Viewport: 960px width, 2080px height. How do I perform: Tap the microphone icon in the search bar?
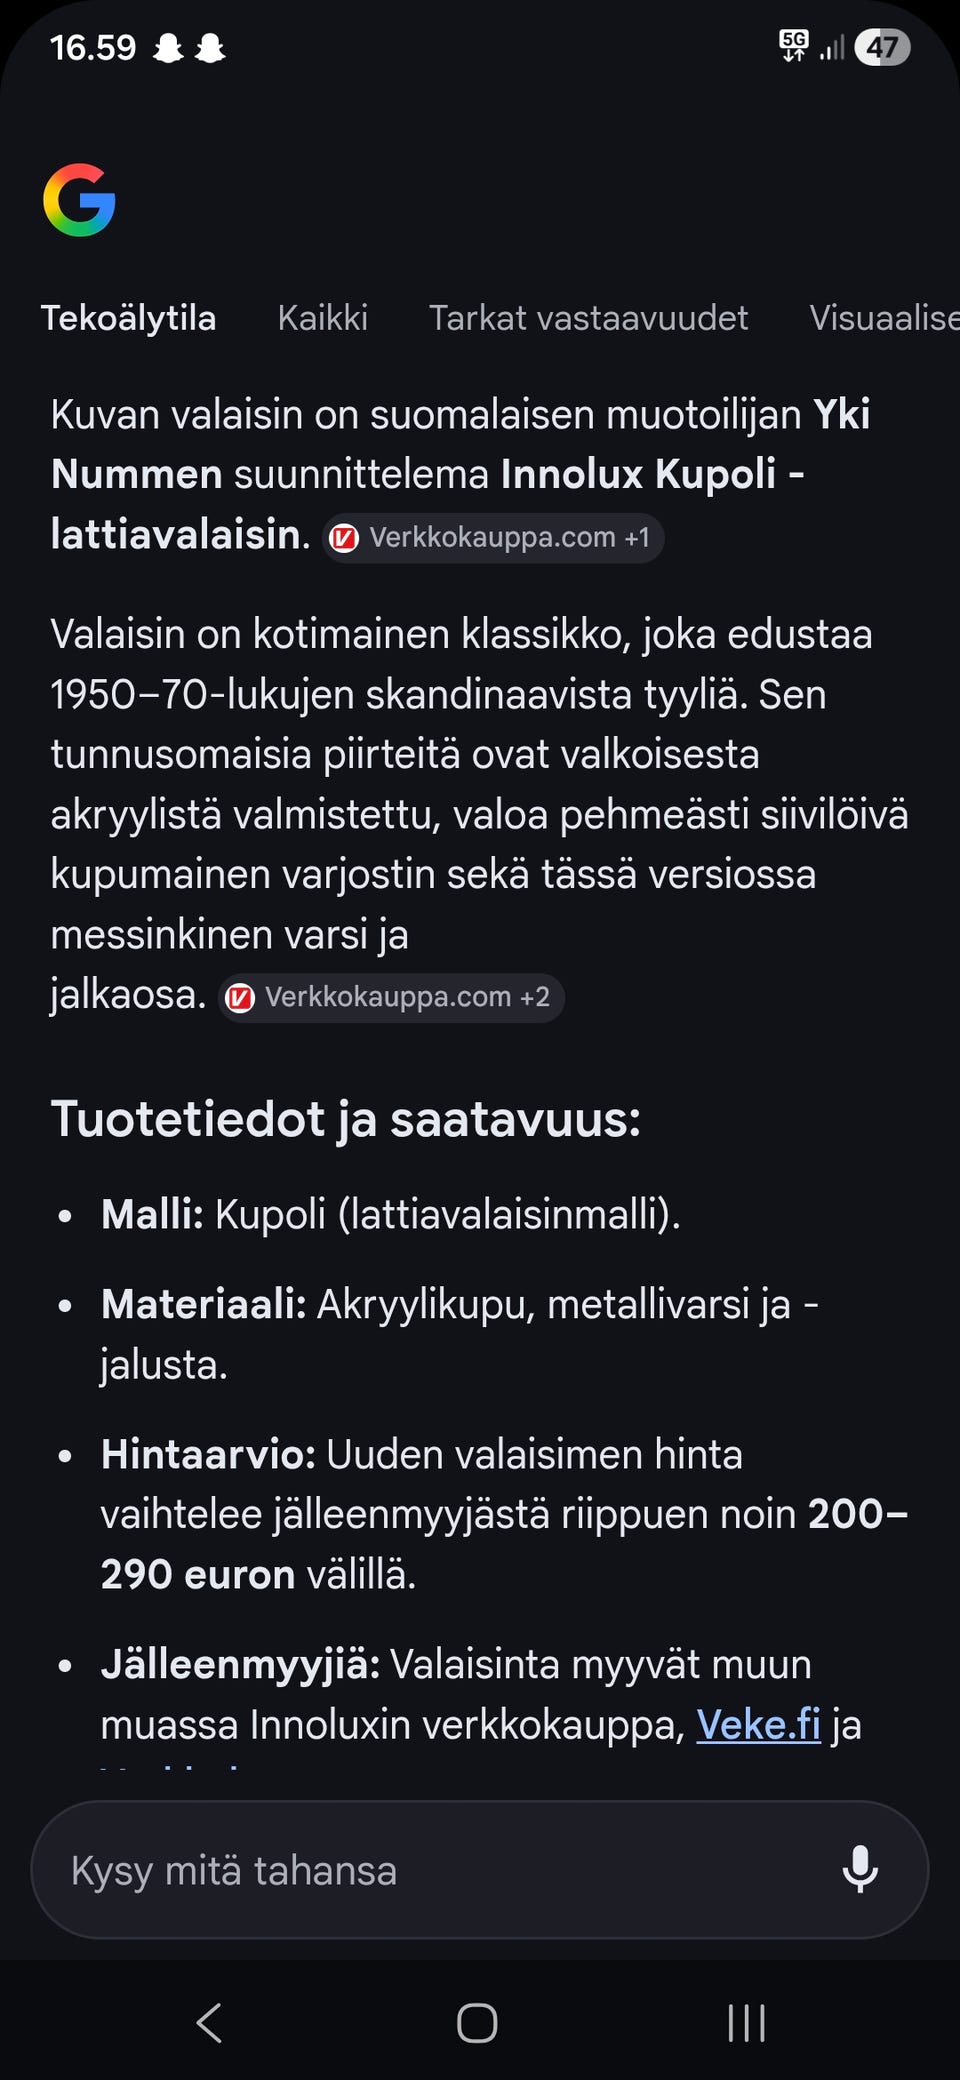click(x=862, y=1869)
